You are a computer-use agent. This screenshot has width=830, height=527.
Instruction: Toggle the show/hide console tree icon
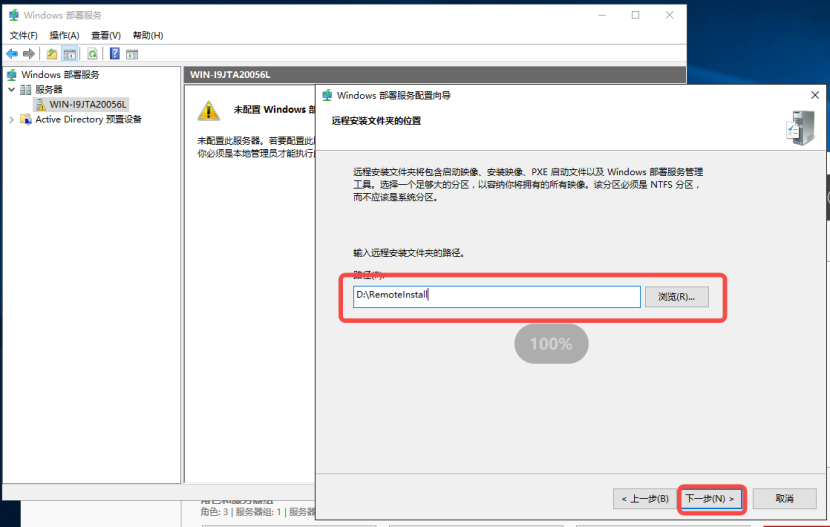(69, 54)
